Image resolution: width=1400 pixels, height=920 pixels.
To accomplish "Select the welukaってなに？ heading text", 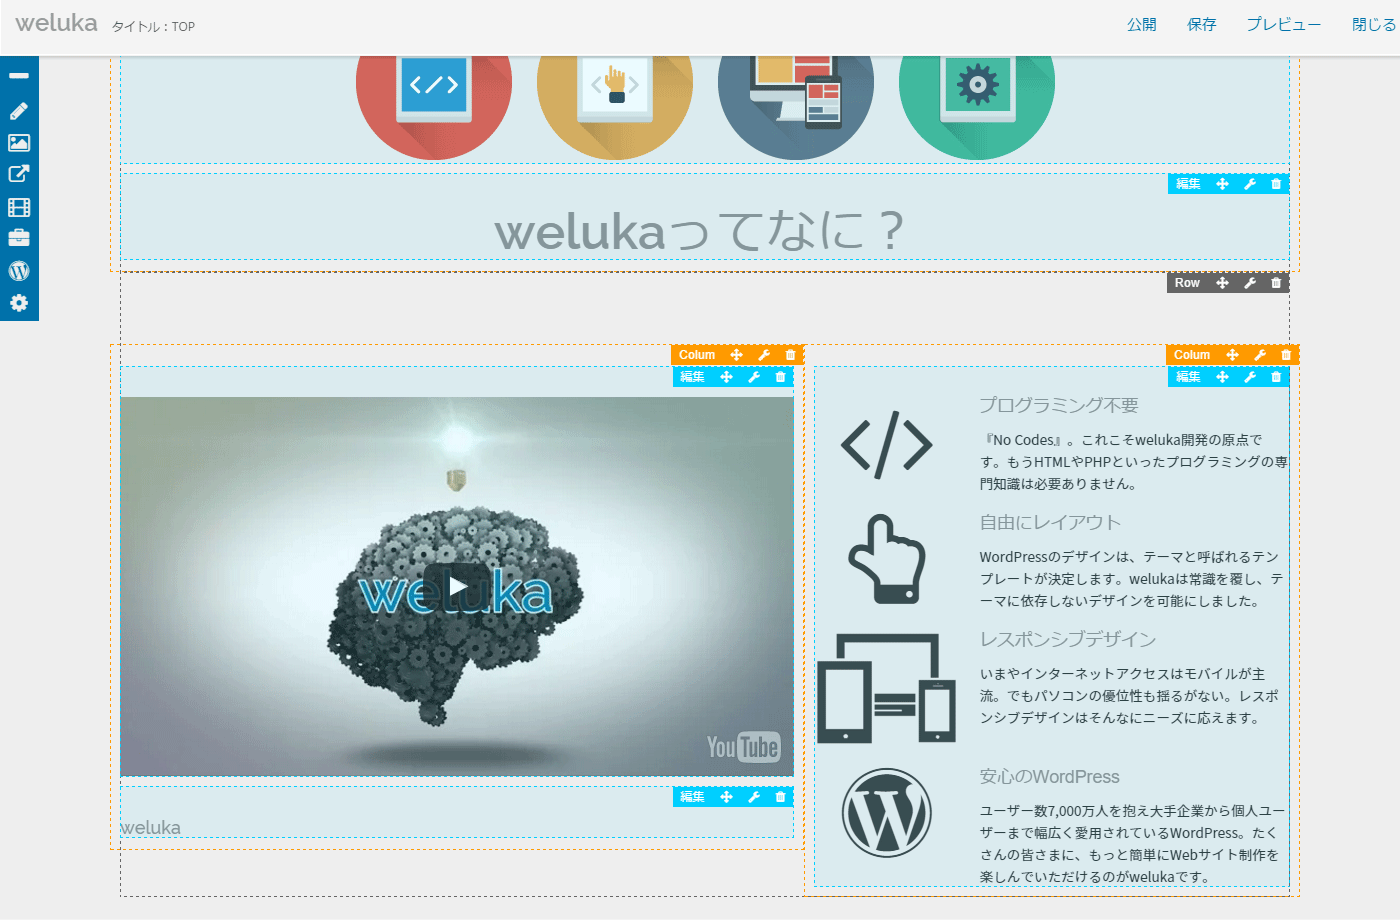I will (699, 231).
